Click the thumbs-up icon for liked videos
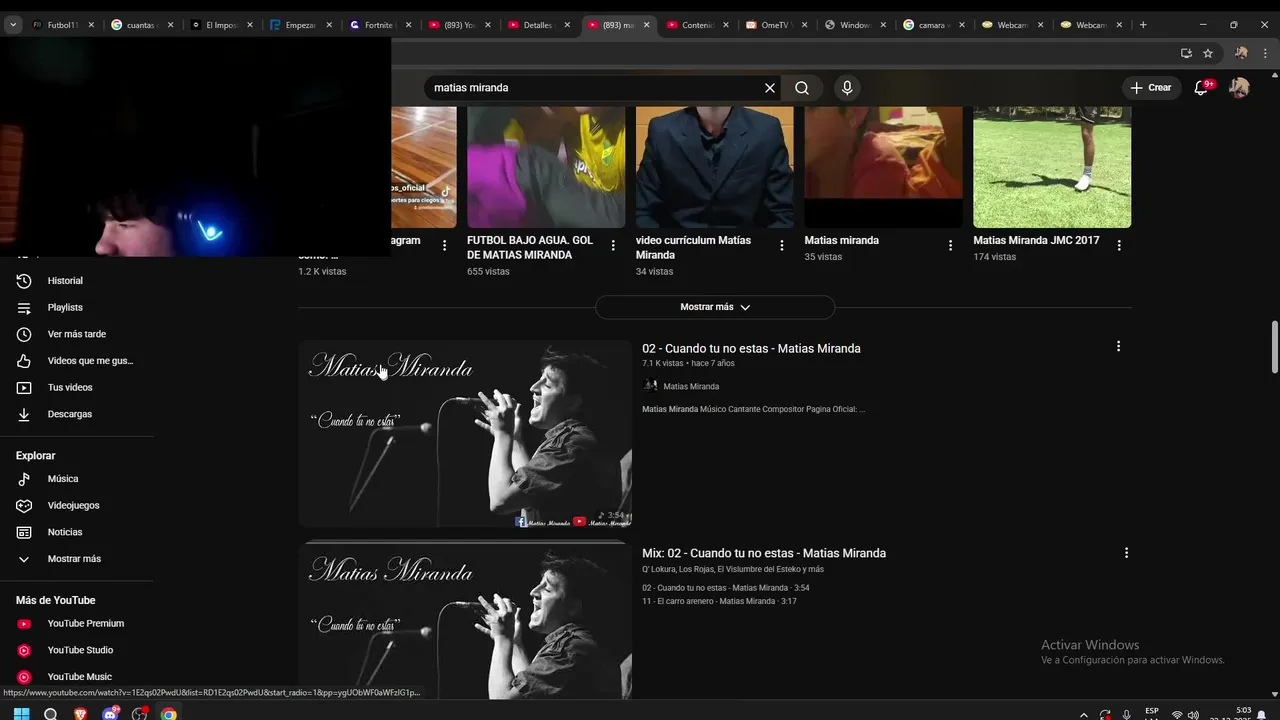 coord(24,361)
